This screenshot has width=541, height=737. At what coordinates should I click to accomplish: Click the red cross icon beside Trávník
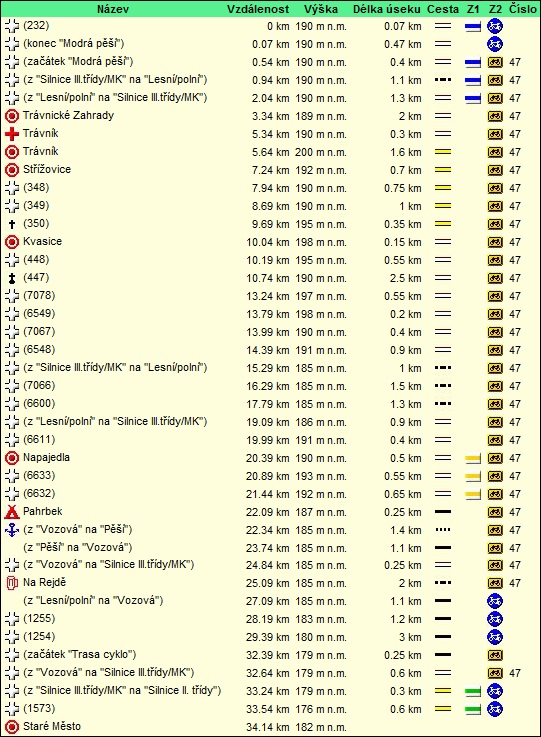pyautogui.click(x=12, y=134)
